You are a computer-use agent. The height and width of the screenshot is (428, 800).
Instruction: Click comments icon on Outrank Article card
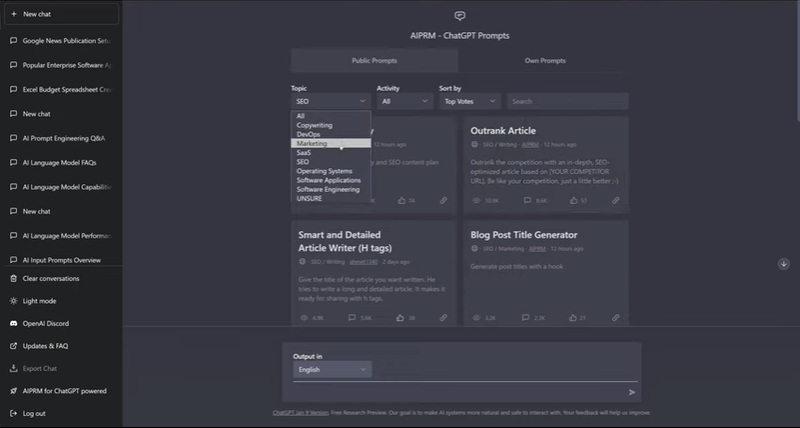(527, 200)
